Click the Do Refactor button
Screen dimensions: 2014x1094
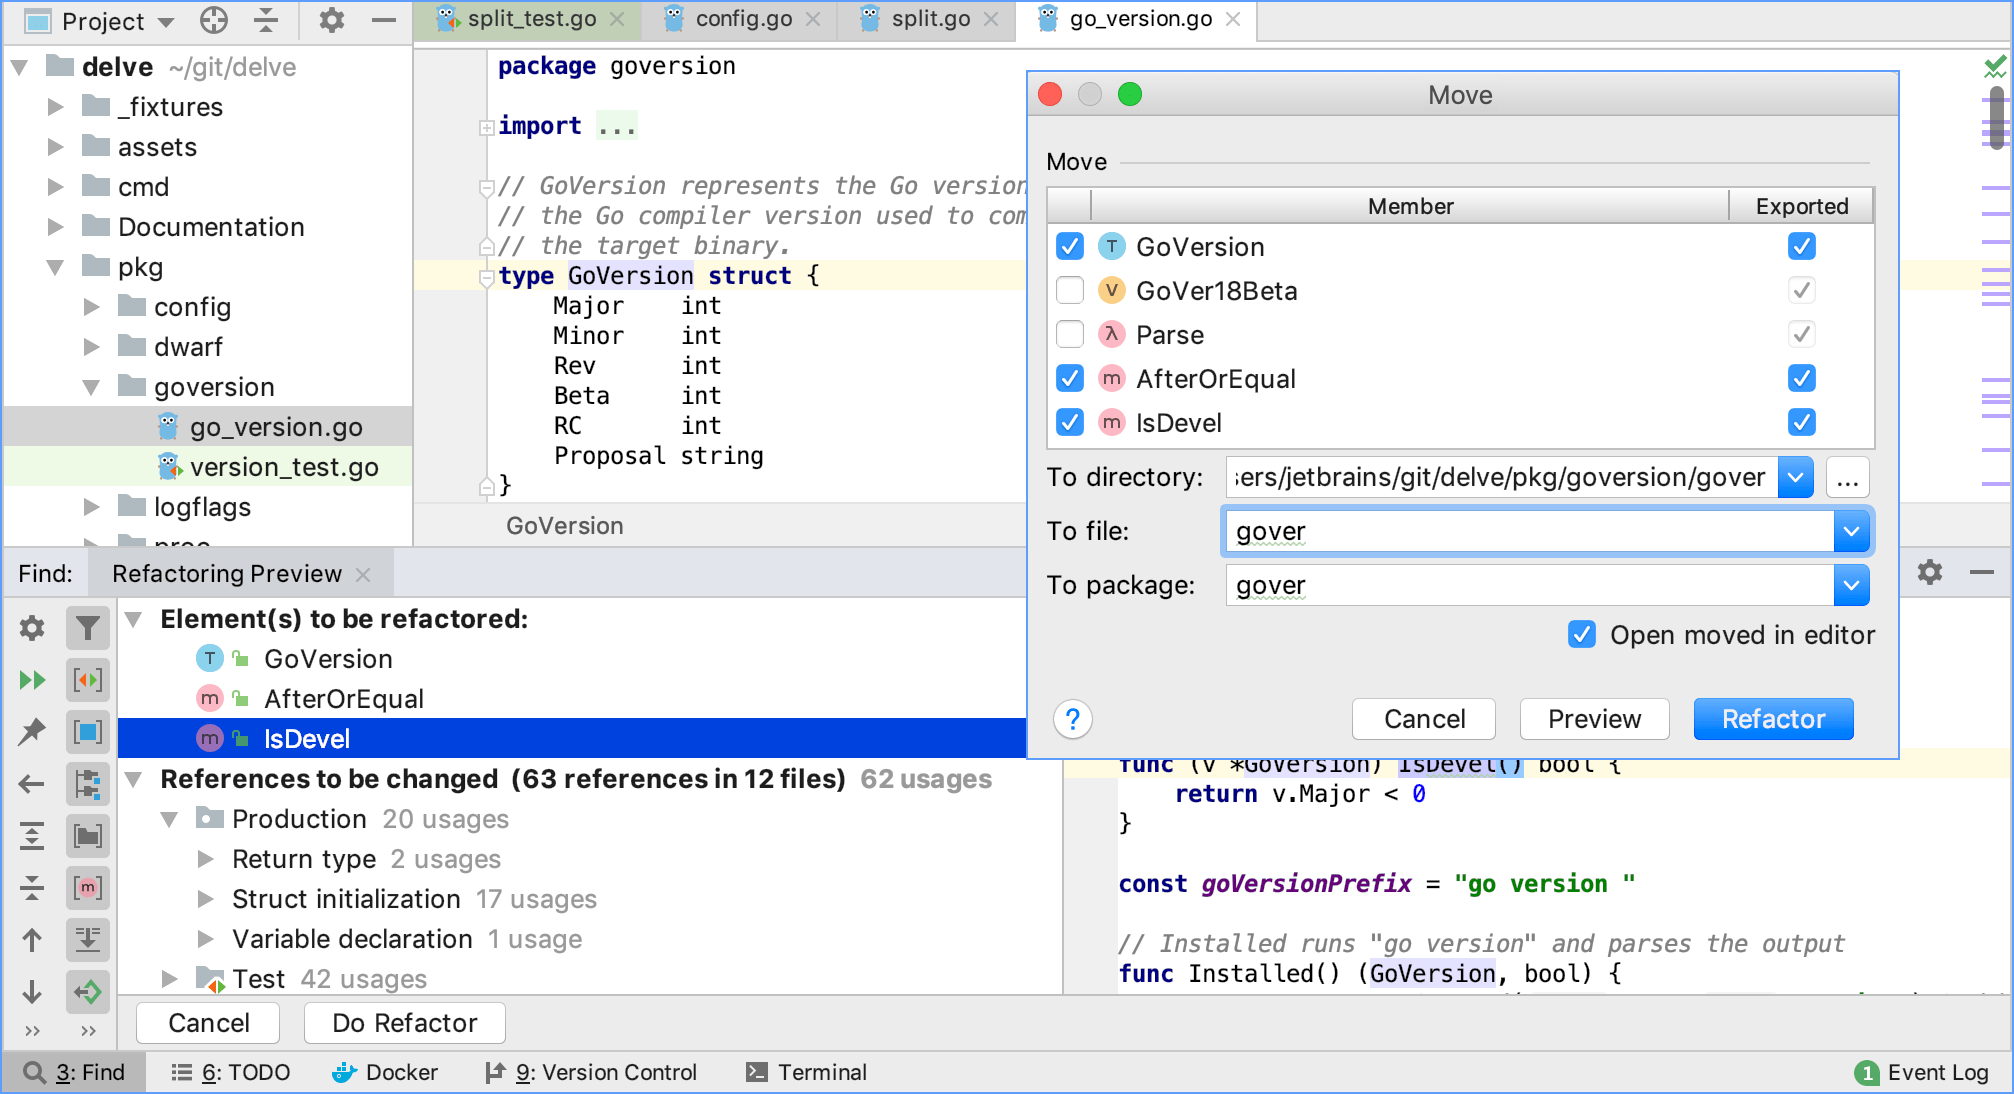coord(404,1023)
